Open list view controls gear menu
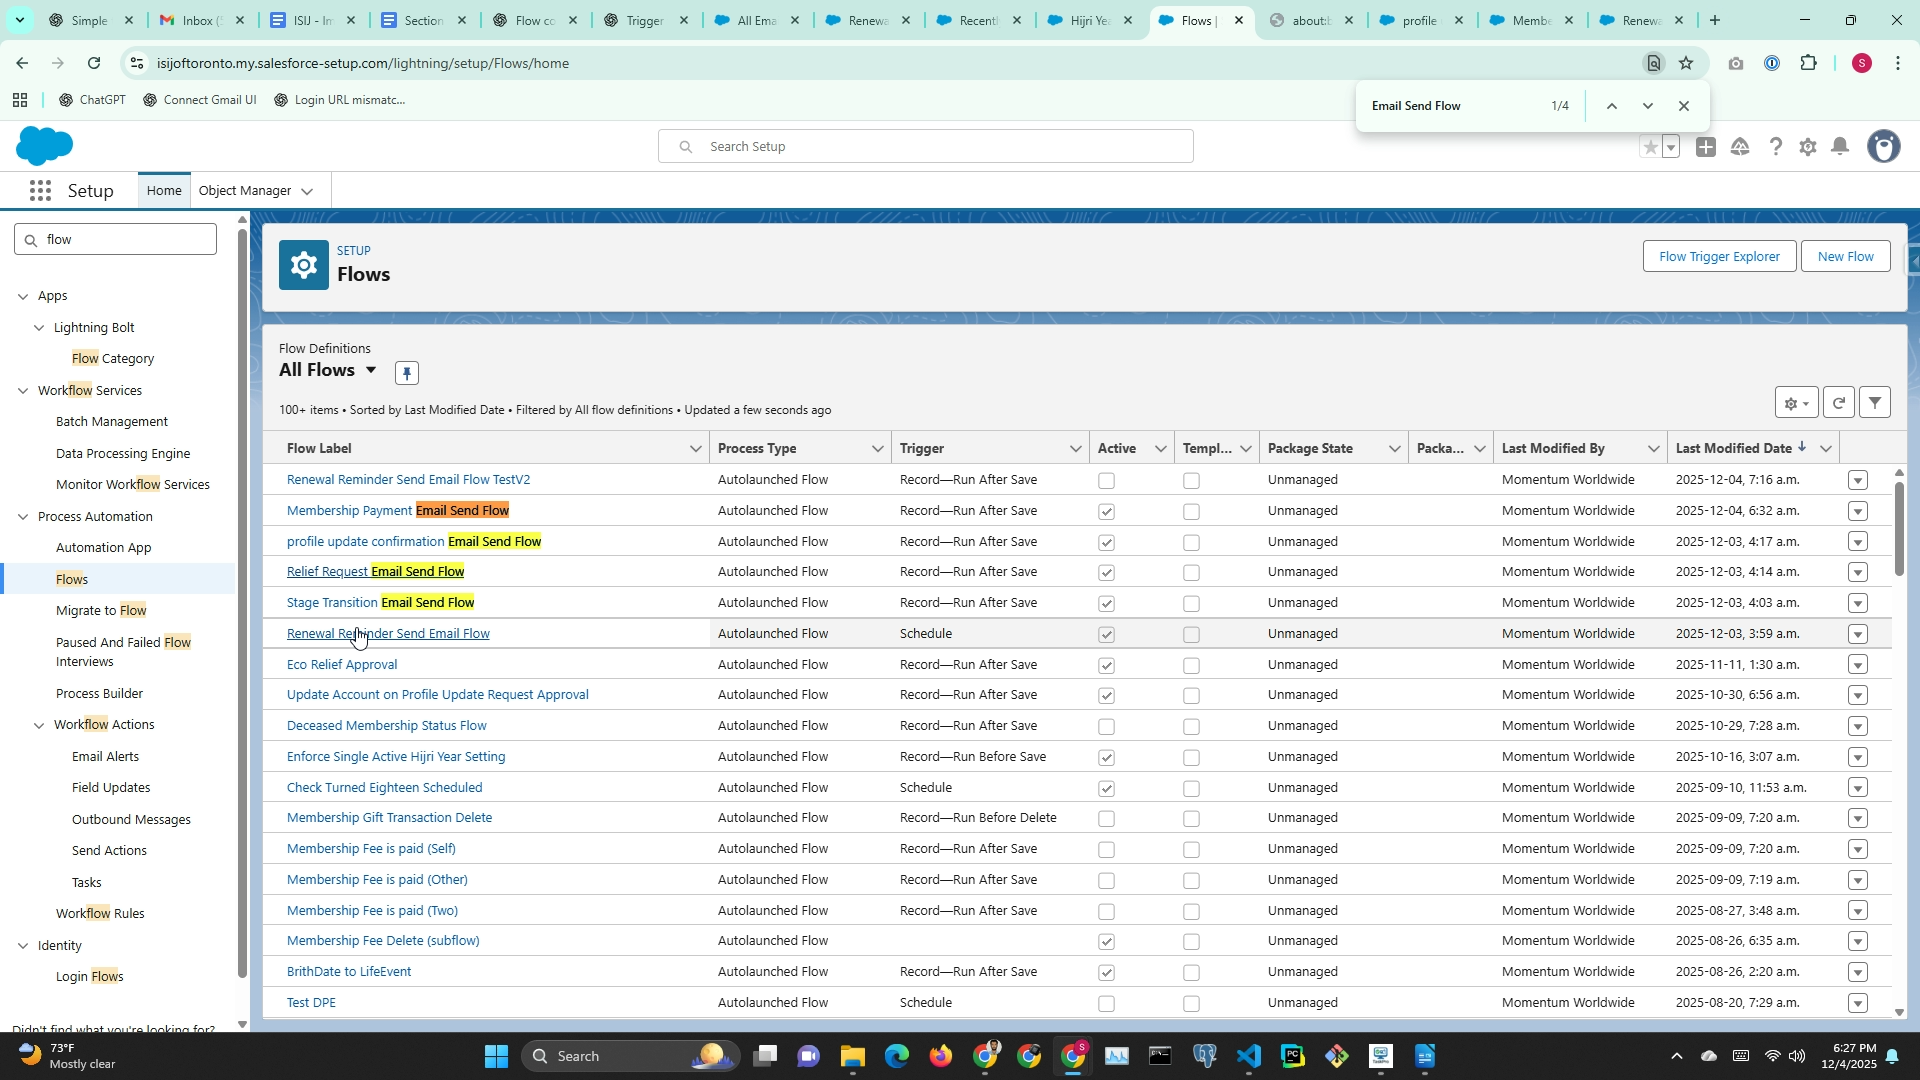The image size is (1920, 1080). [x=1796, y=403]
